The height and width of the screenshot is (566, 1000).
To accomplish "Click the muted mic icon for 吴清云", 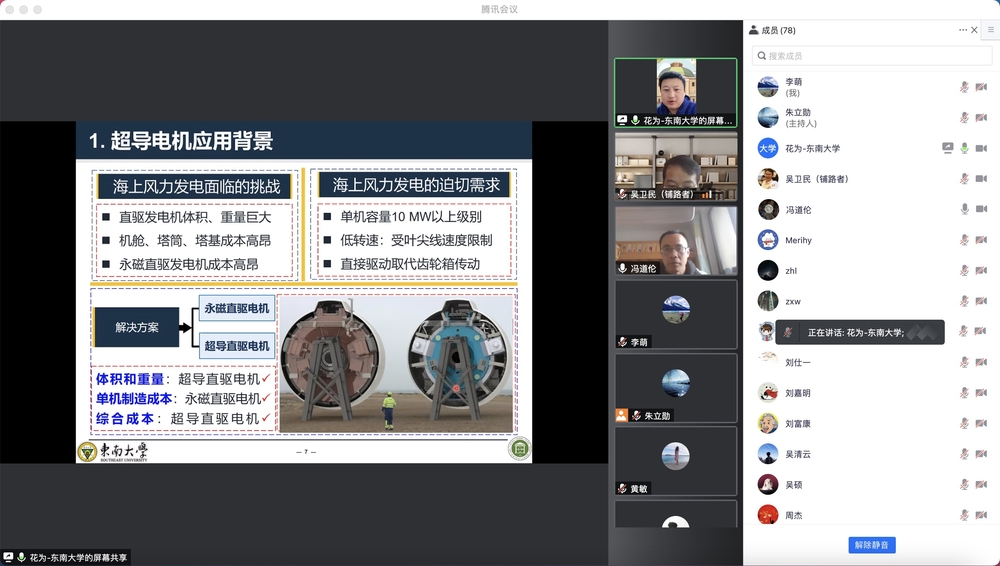I will pos(964,454).
